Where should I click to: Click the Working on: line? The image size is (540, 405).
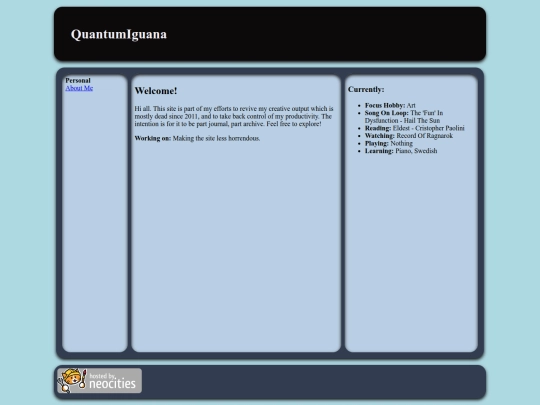(x=197, y=138)
